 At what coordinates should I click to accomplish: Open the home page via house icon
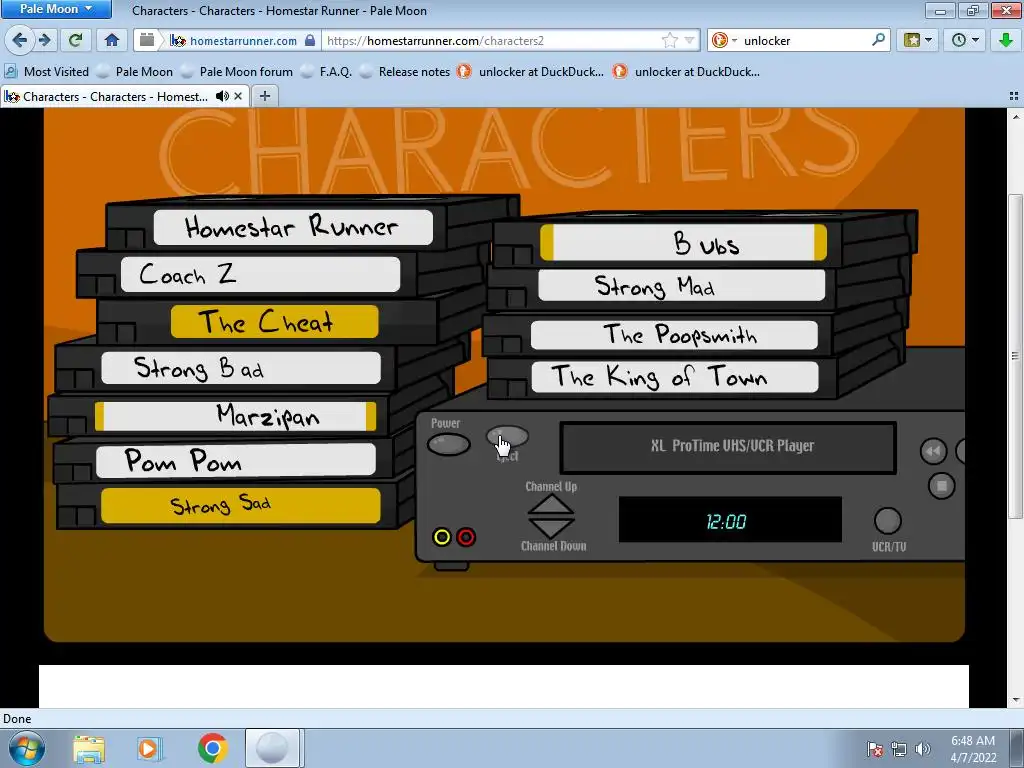click(112, 40)
